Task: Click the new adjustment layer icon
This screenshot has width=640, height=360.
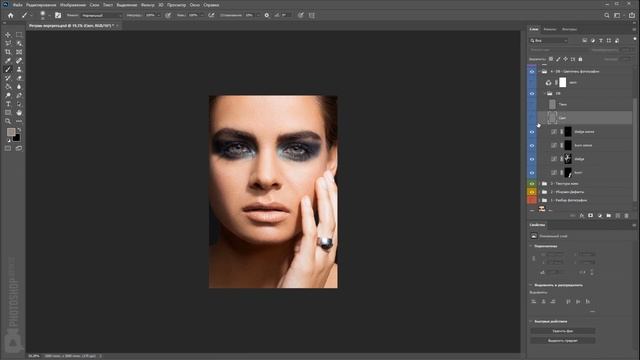Action: click(600, 216)
